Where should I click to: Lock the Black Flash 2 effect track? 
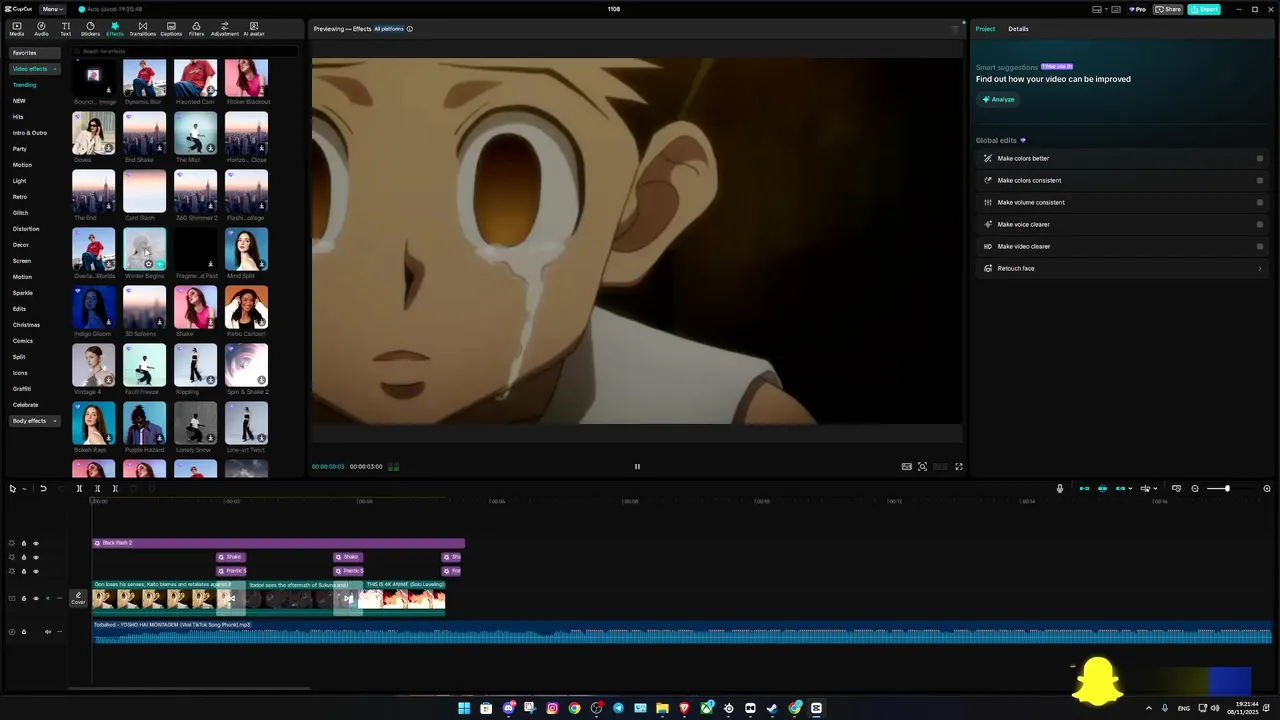(x=24, y=543)
